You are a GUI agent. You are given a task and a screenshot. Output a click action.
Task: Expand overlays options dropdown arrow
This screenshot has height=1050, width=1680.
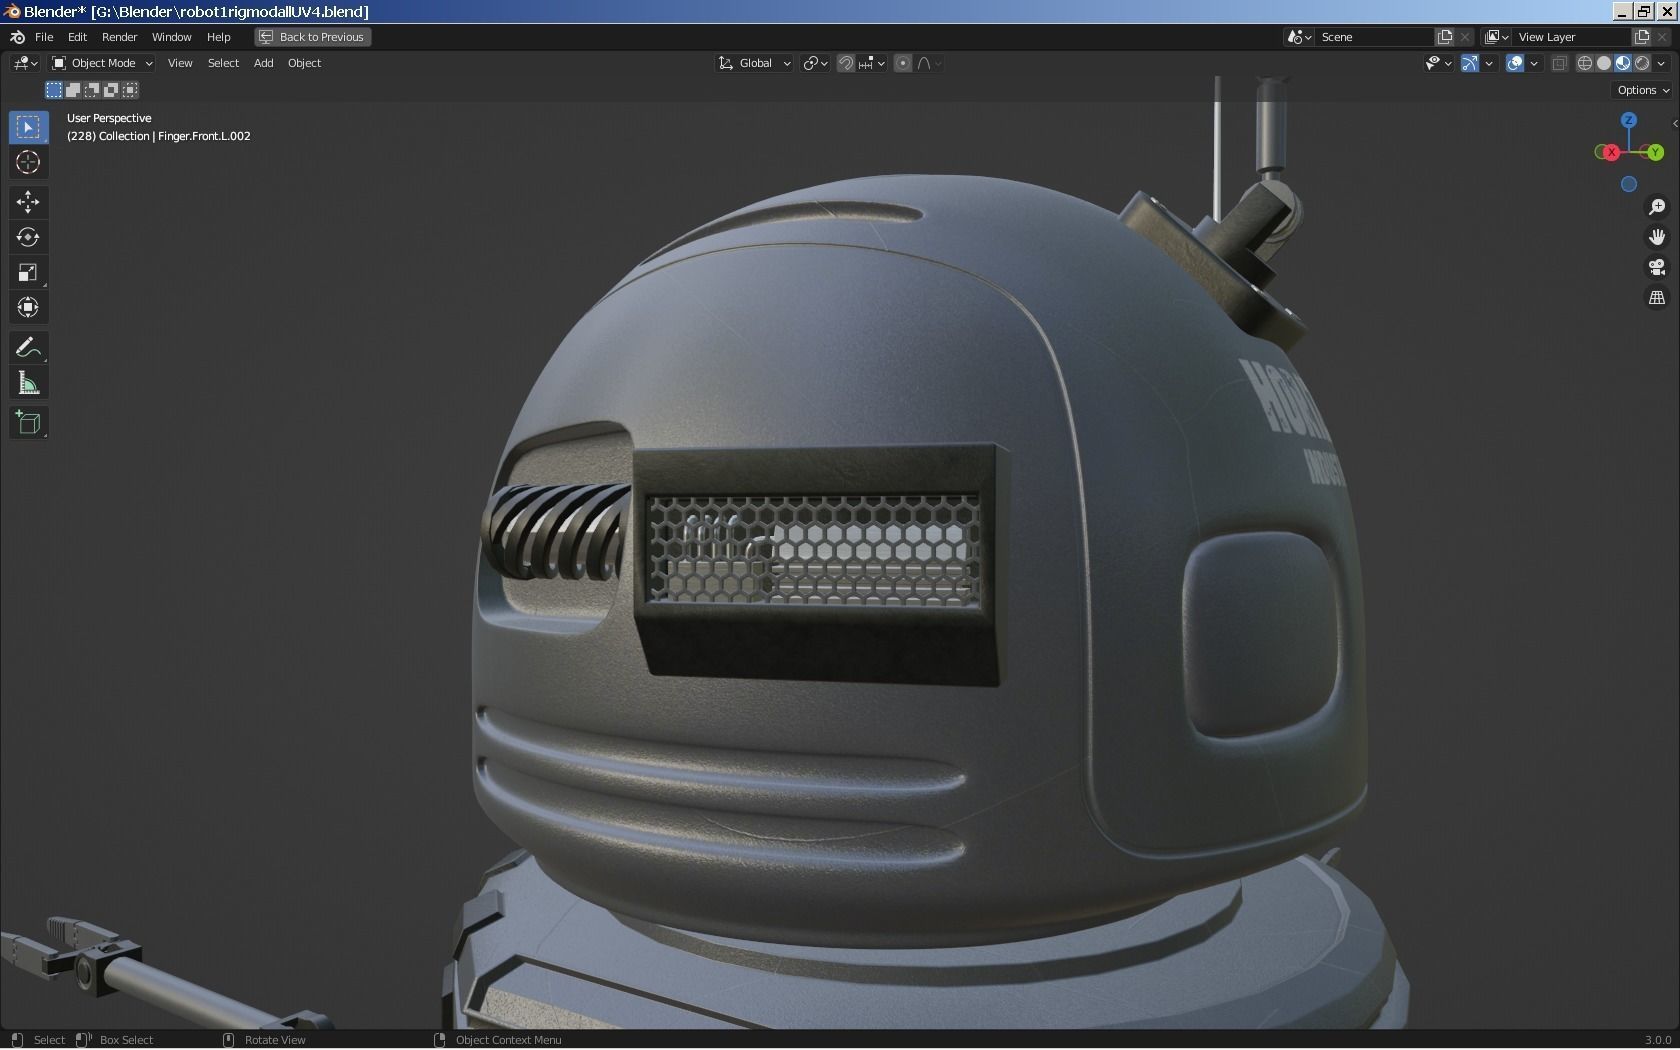pyautogui.click(x=1534, y=63)
